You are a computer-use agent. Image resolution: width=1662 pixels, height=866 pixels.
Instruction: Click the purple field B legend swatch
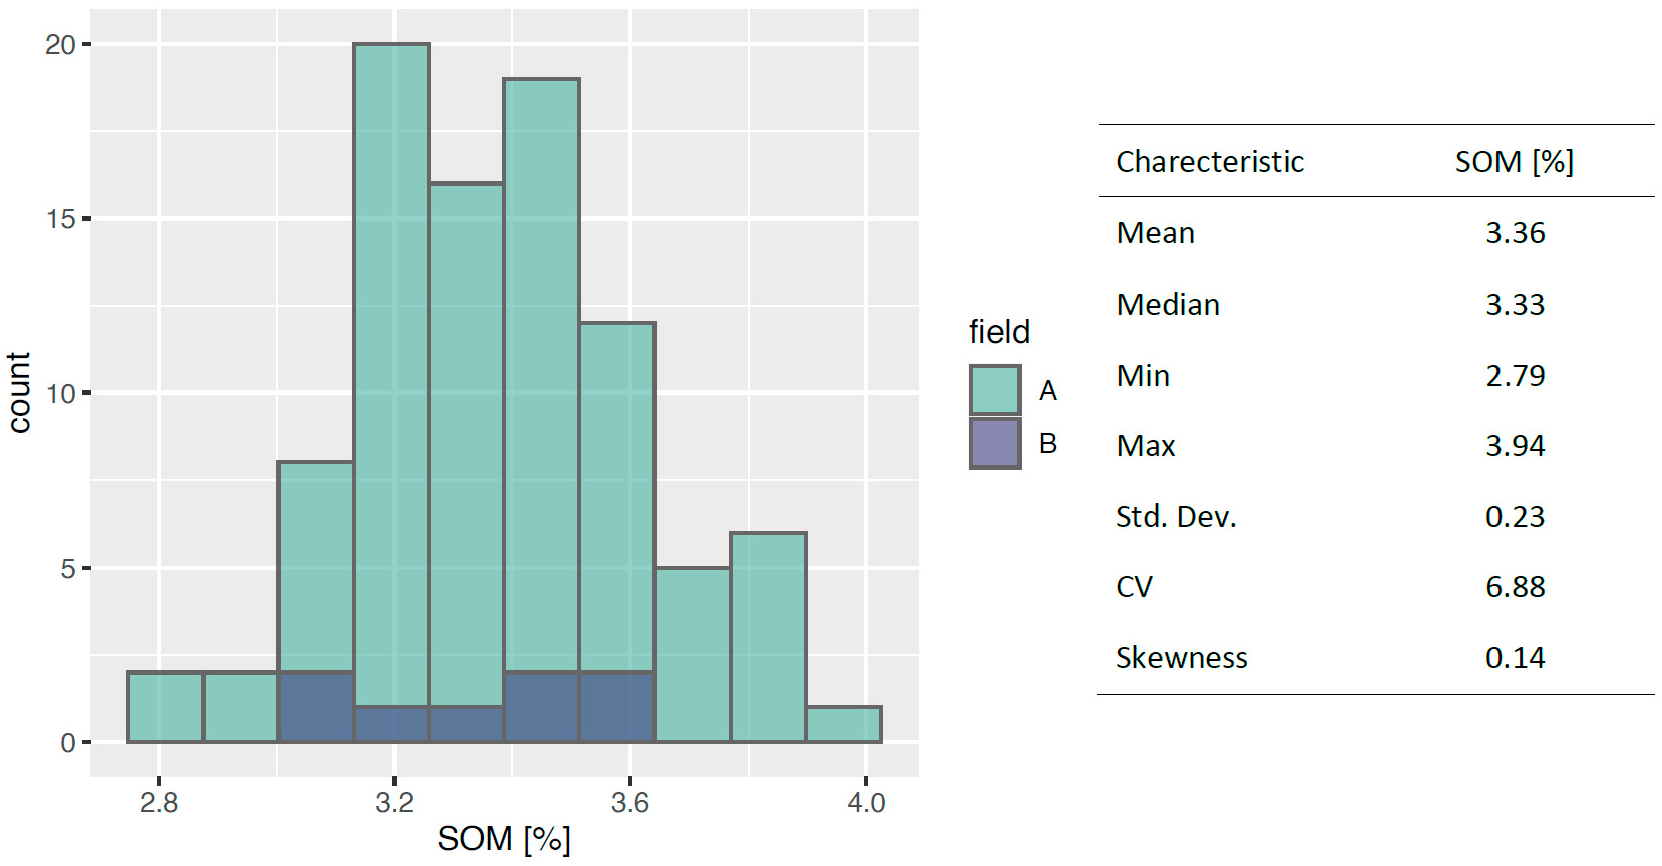pos(994,443)
